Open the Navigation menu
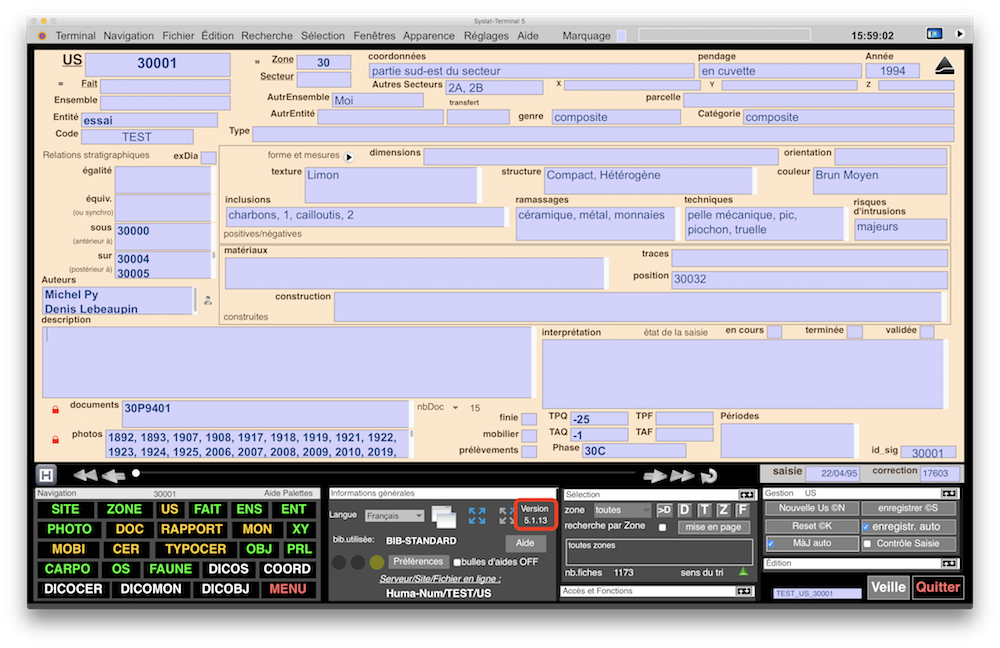Screen dimensions: 1000x648 point(128,36)
